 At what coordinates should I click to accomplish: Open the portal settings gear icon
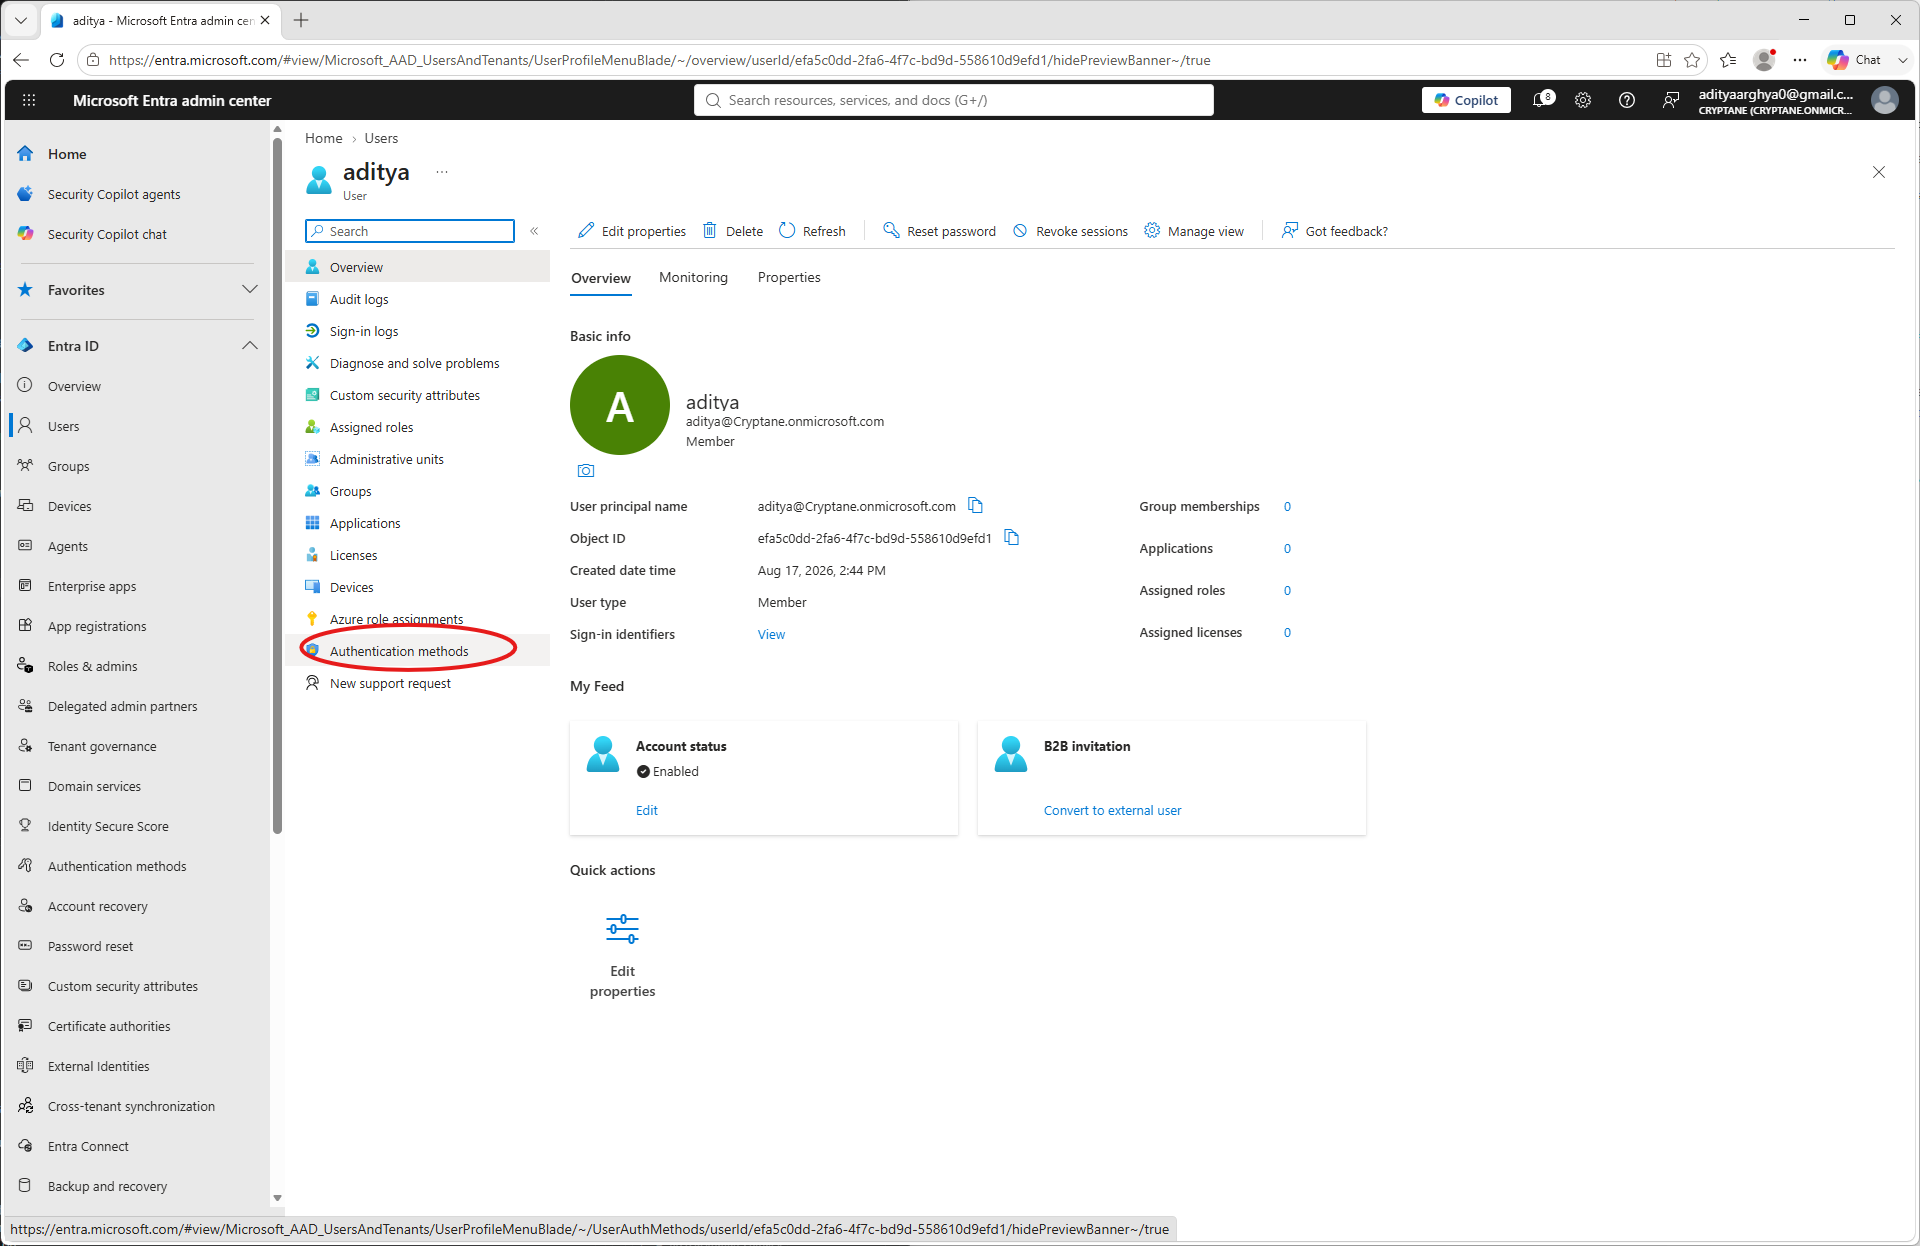coord(1583,100)
